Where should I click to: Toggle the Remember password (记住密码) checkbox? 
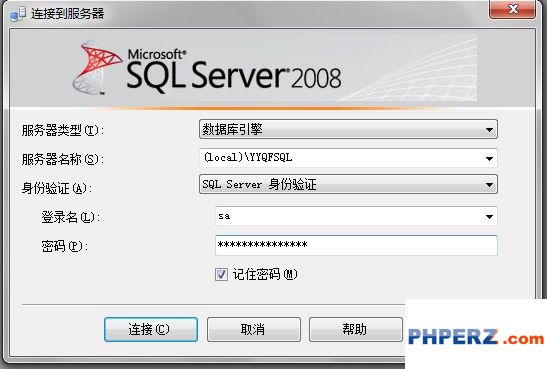coord(221,274)
